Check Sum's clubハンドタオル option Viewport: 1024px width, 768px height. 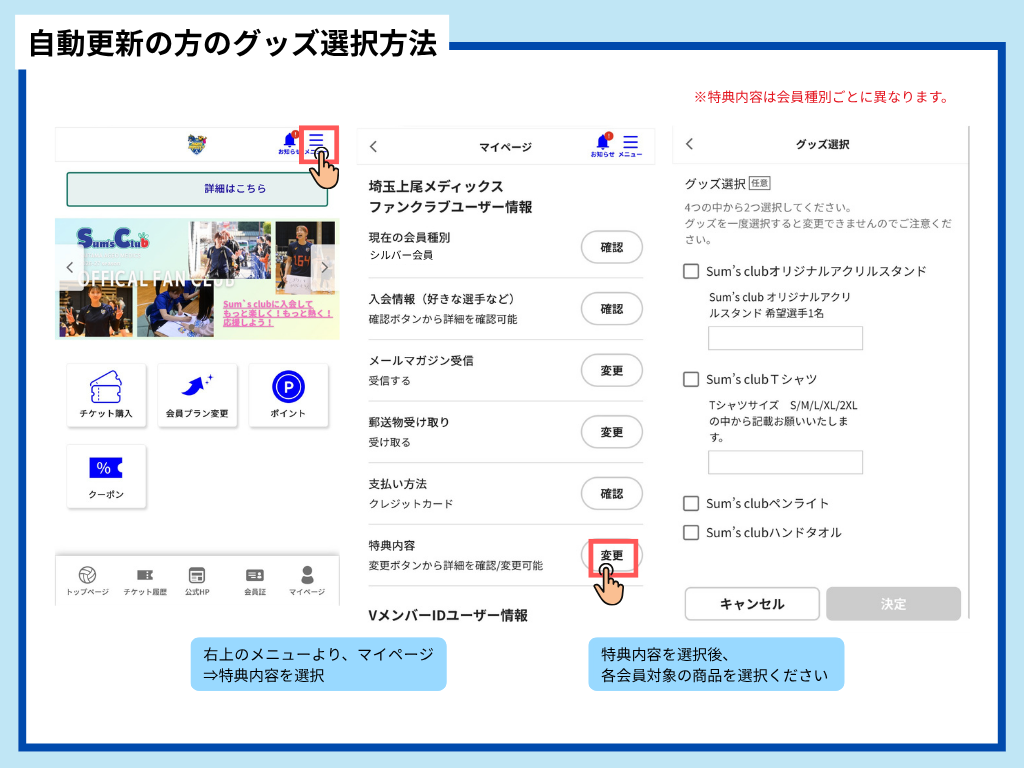(x=691, y=532)
